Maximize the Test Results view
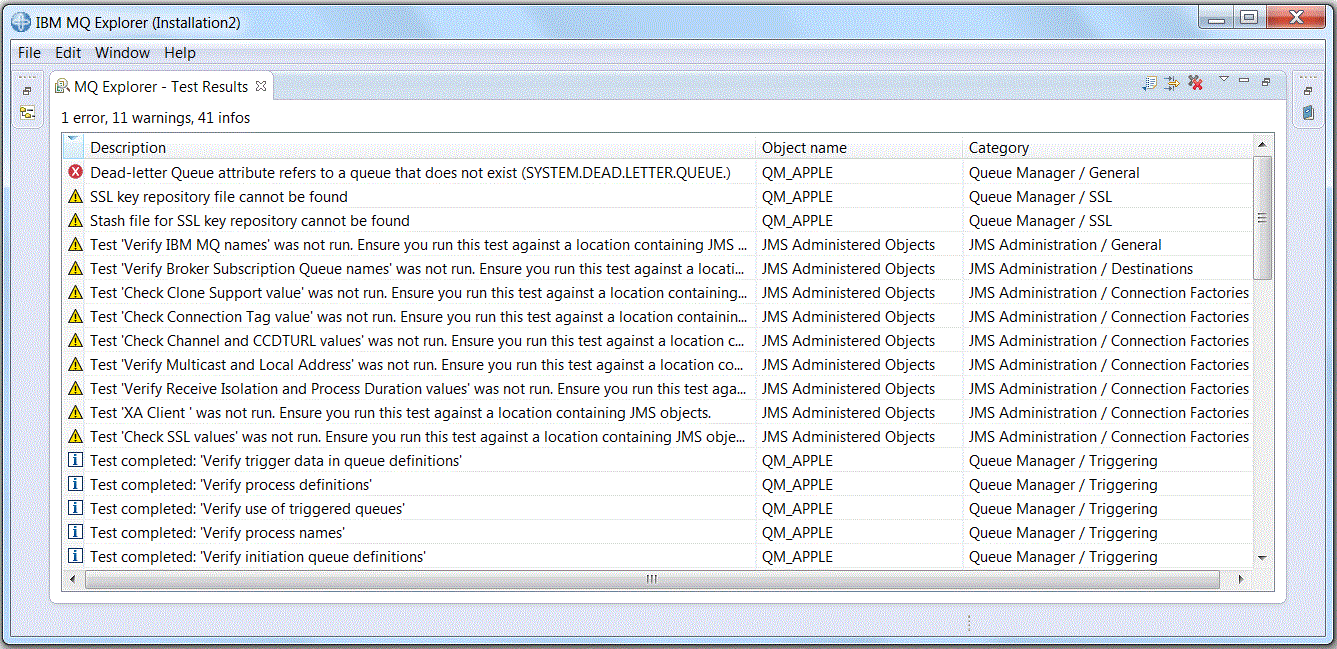 click(1266, 82)
